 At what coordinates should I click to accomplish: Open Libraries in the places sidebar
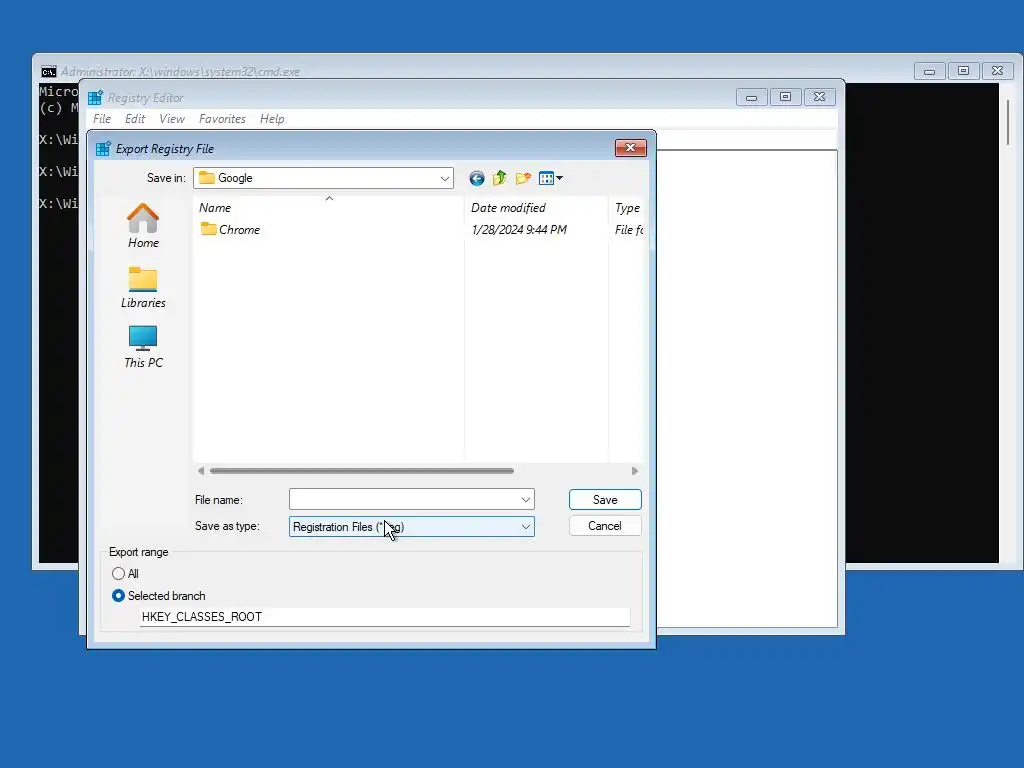[x=143, y=287]
